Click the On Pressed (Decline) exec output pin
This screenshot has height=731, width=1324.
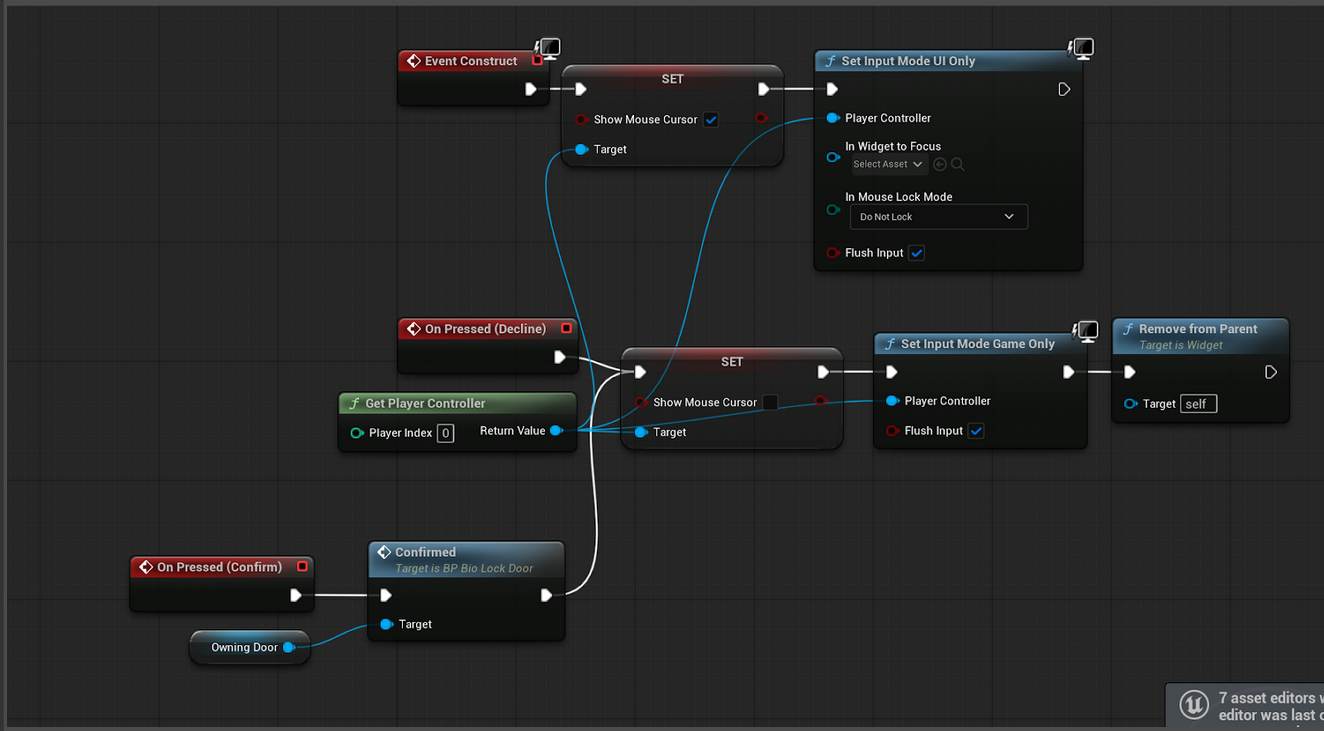coord(560,357)
